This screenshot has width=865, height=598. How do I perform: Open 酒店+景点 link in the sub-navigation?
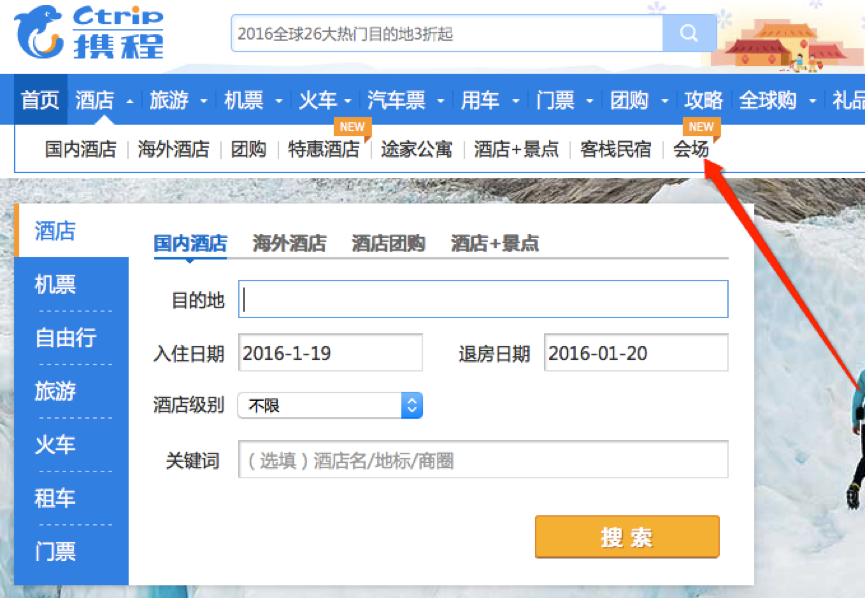tap(516, 150)
